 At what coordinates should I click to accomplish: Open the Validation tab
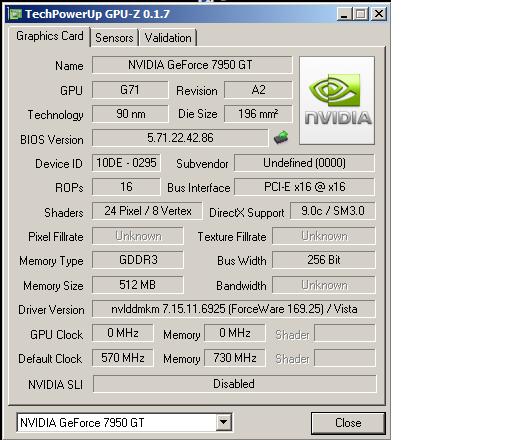[x=168, y=38]
